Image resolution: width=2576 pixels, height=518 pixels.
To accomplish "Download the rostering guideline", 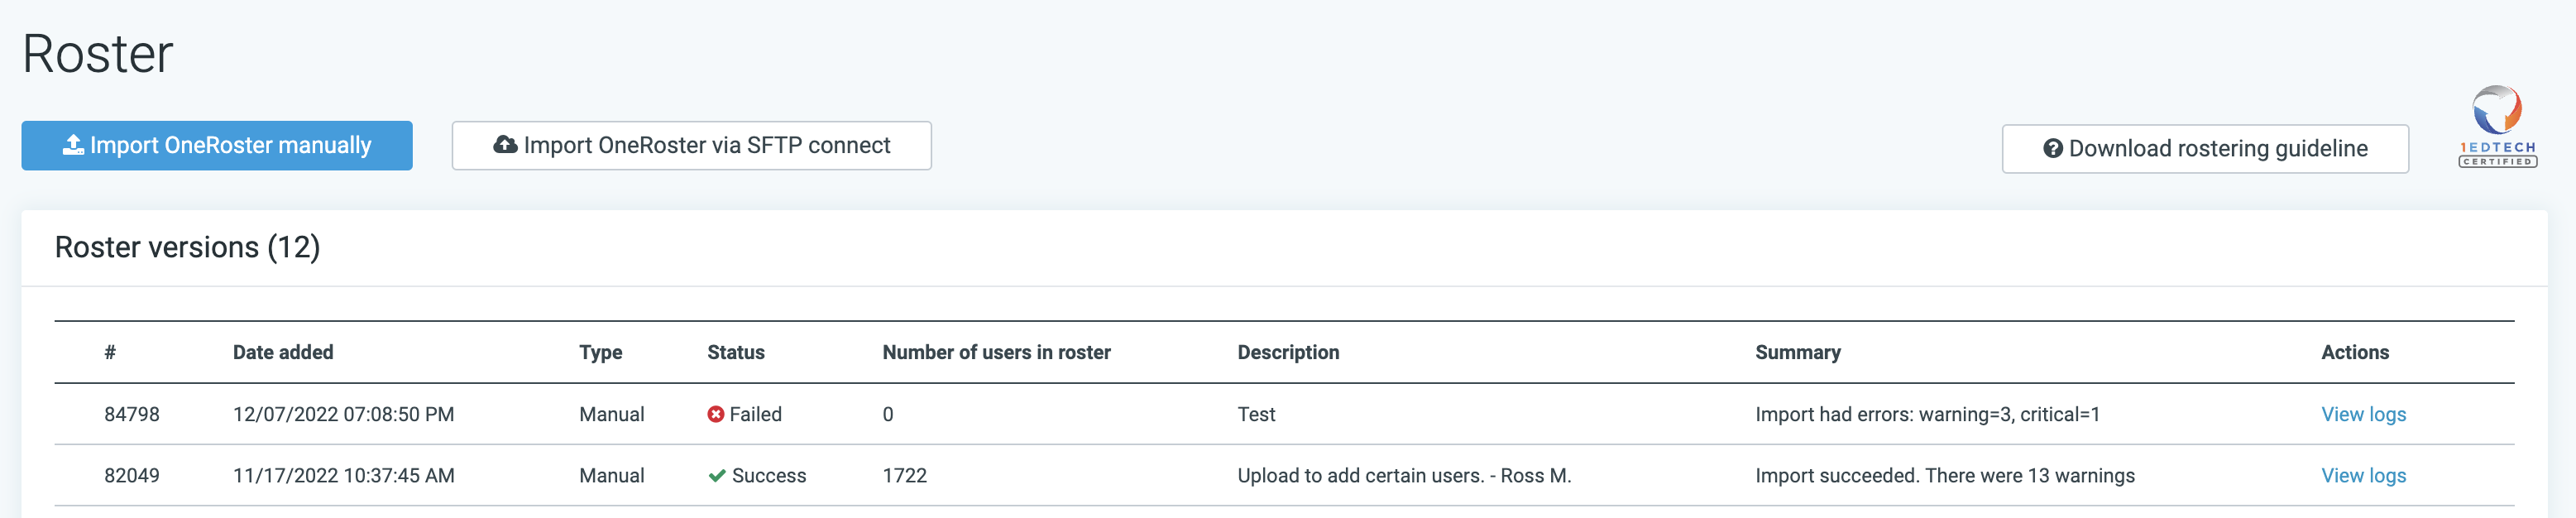I will pyautogui.click(x=2205, y=148).
